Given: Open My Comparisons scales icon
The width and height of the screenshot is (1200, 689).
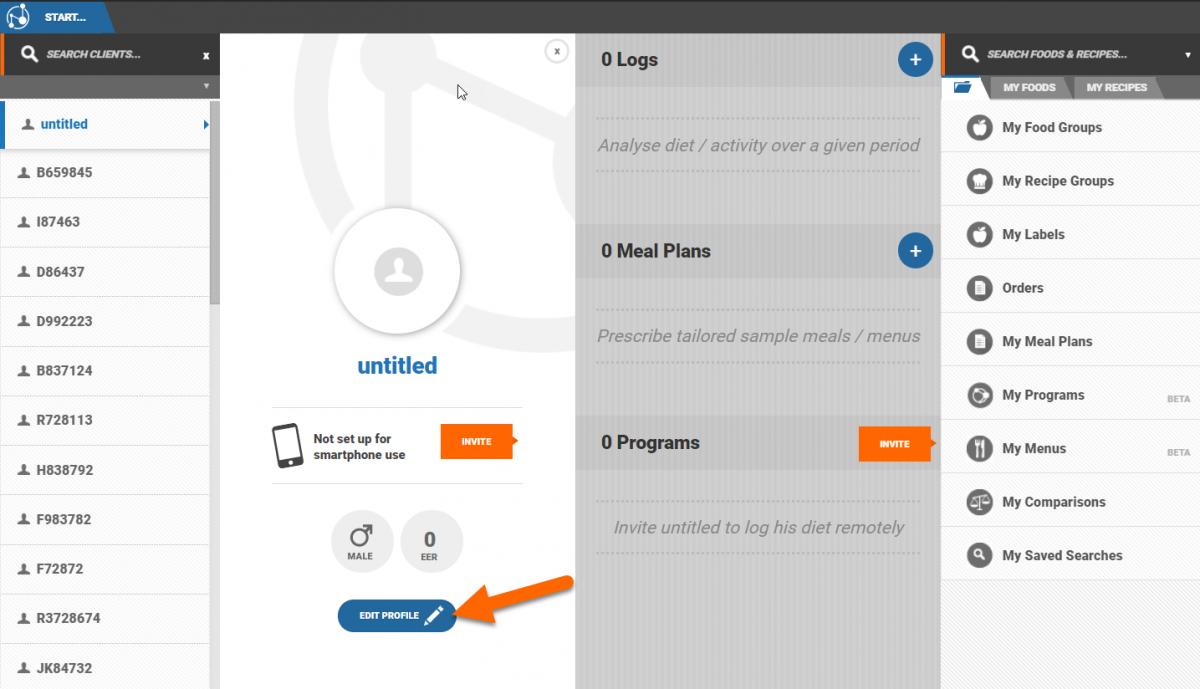Looking at the screenshot, I should (x=979, y=502).
